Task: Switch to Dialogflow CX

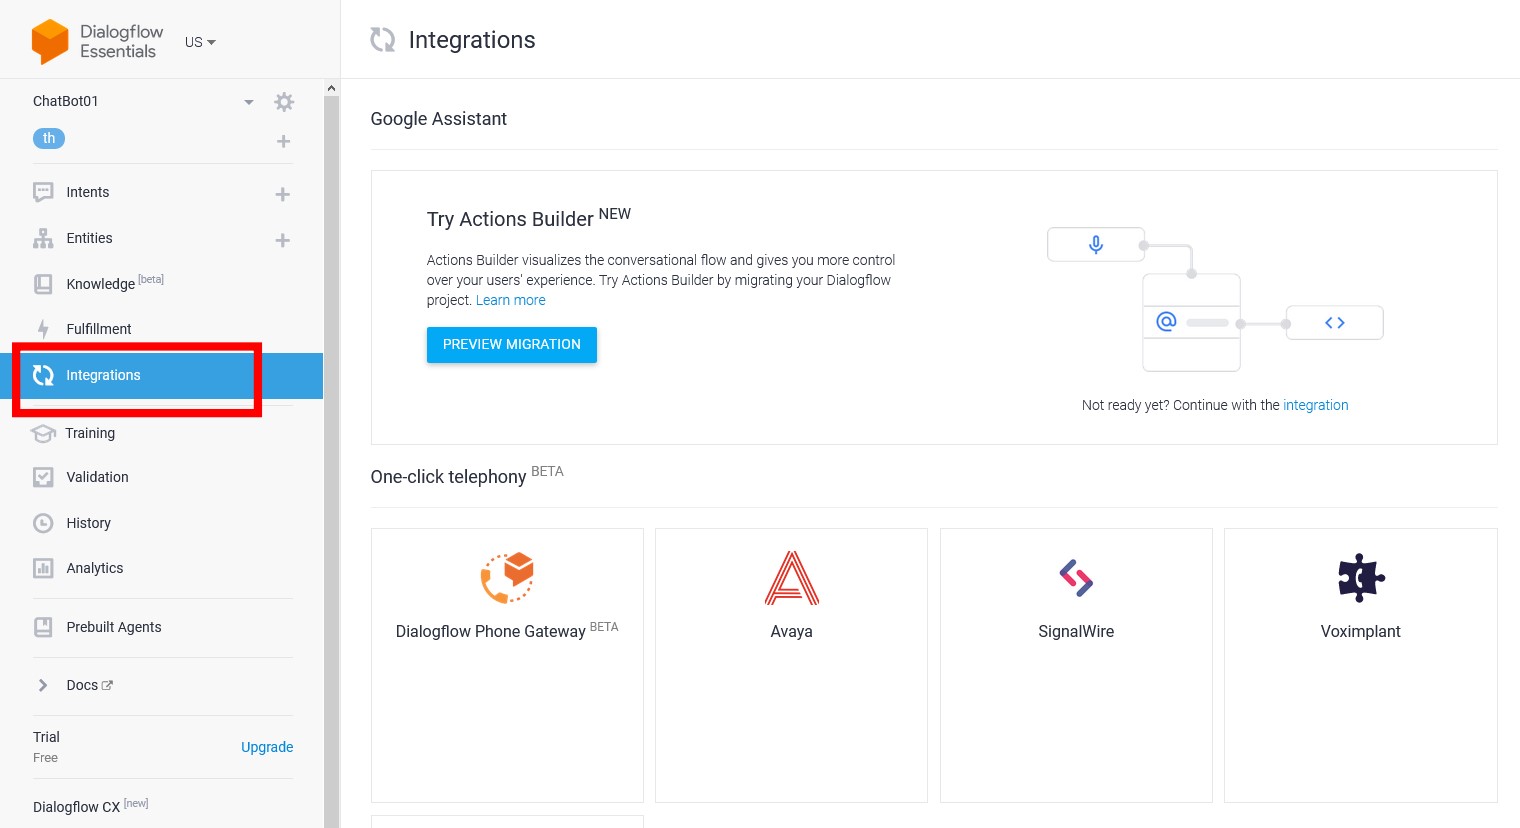Action: pos(90,806)
